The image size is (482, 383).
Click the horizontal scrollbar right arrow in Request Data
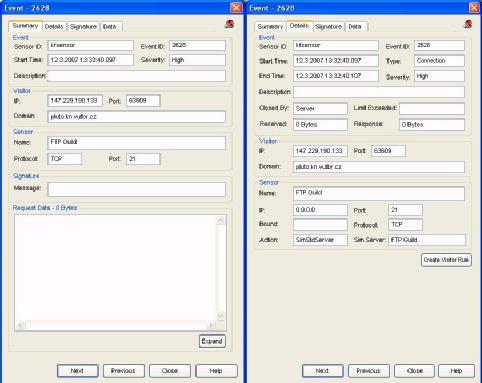211,326
